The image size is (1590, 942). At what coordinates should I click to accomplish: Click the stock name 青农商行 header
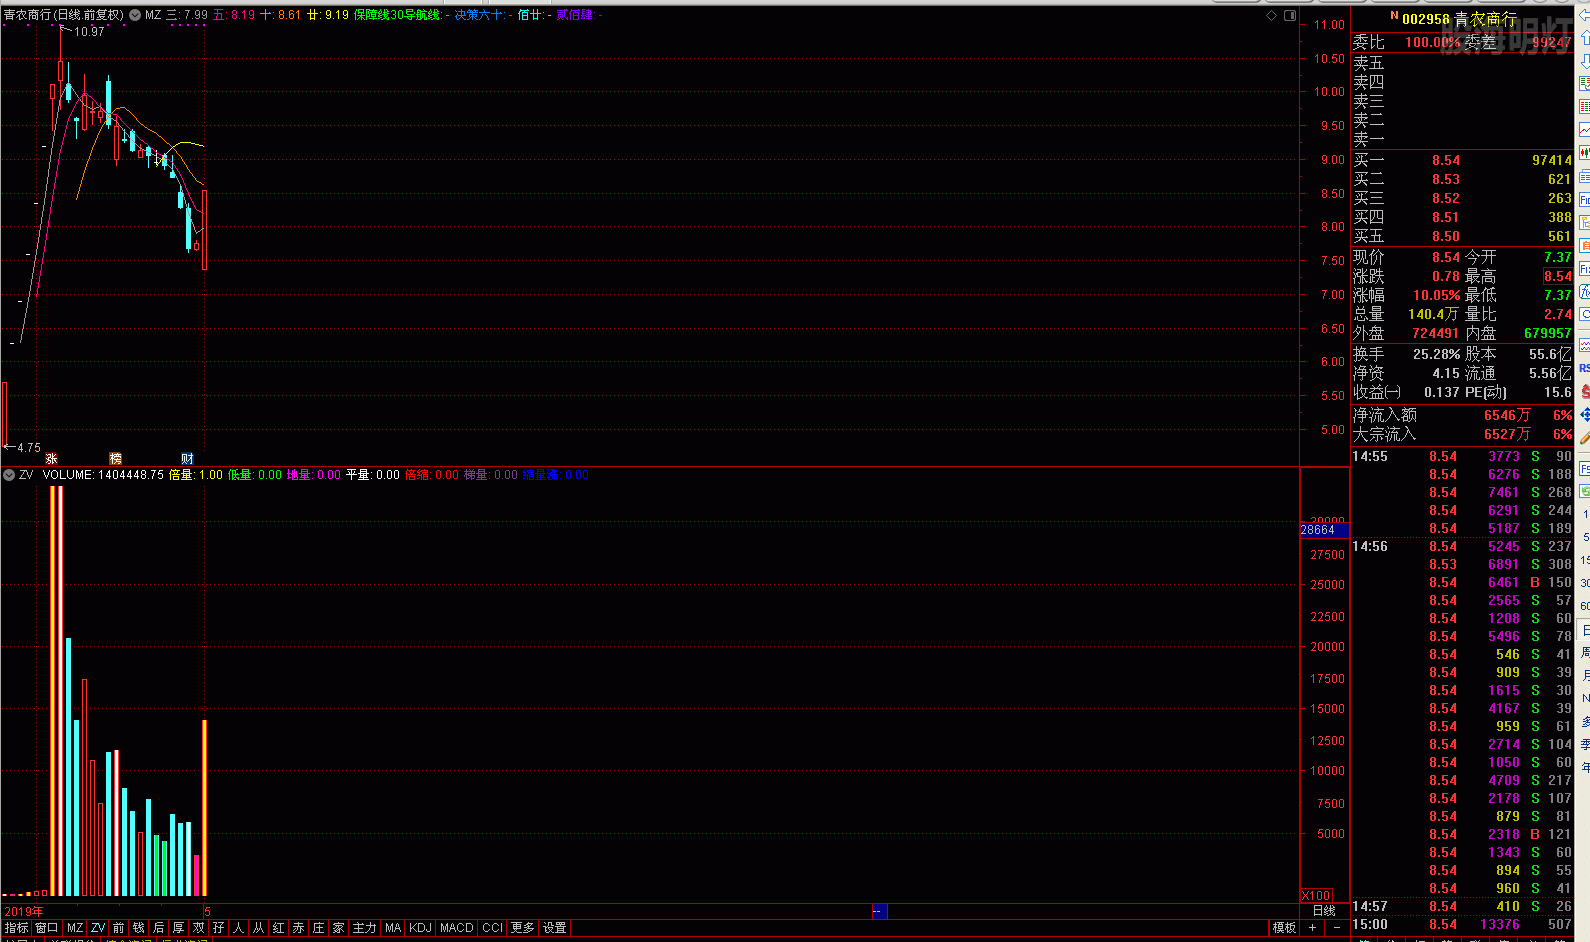coord(1485,19)
